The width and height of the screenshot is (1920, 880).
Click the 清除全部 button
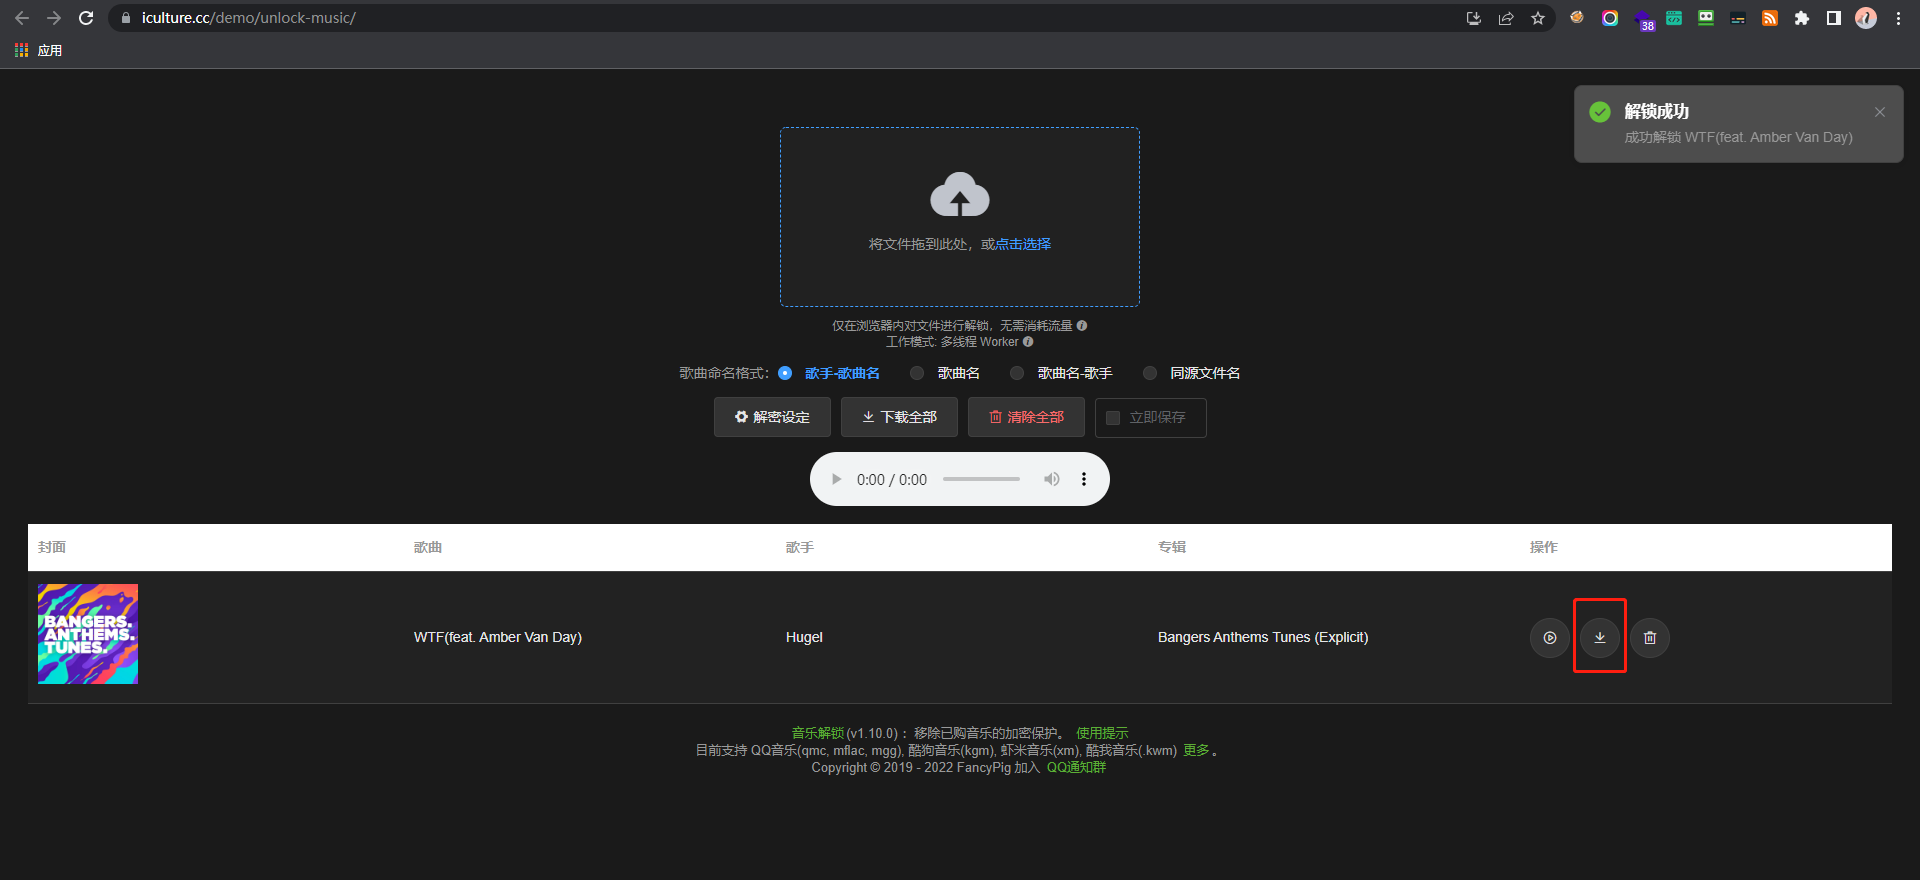point(1026,417)
